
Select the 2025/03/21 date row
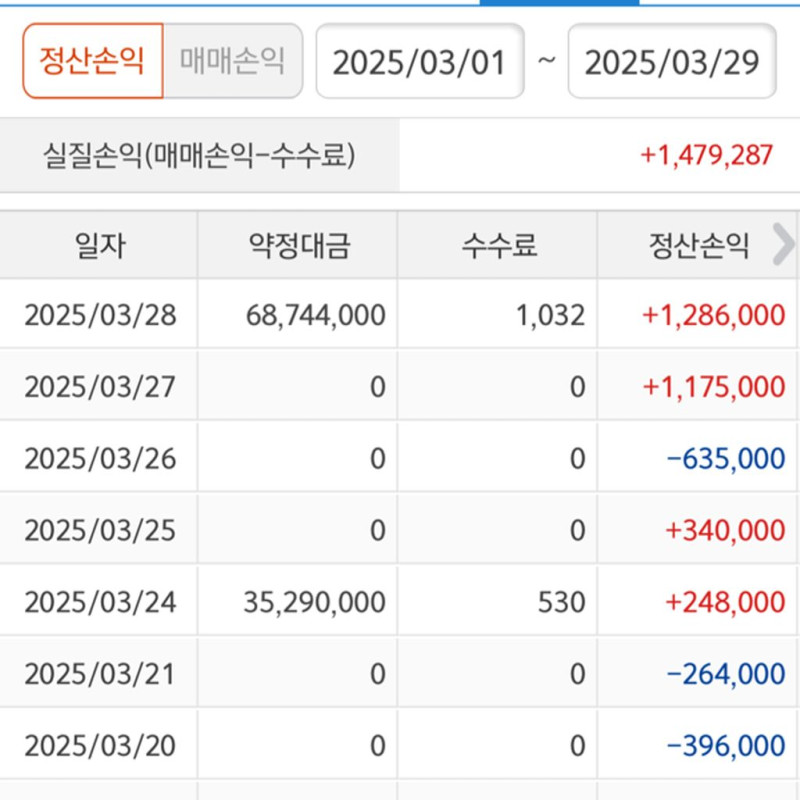[100, 674]
